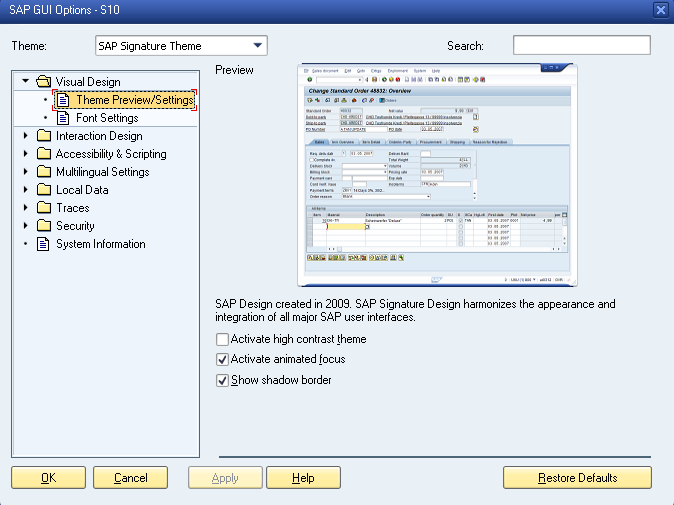Expand the Accessibility & Scripting node
Image resolution: width=674 pixels, height=505 pixels.
pyautogui.click(x=25, y=154)
